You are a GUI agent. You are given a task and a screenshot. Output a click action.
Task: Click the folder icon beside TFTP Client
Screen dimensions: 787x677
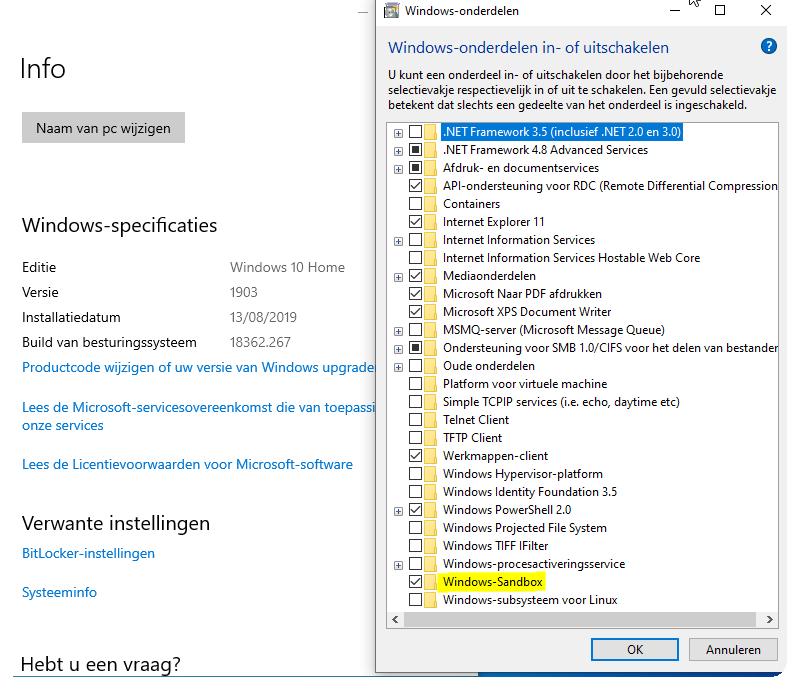coord(431,438)
